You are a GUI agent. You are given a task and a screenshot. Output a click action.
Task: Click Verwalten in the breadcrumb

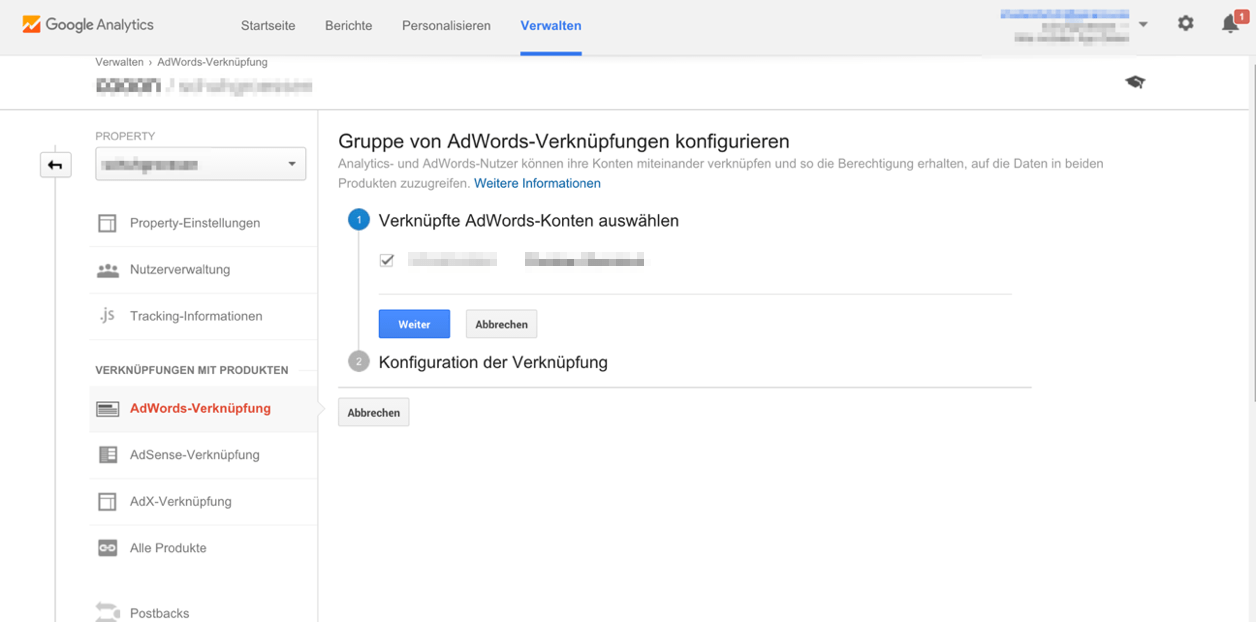pyautogui.click(x=119, y=62)
